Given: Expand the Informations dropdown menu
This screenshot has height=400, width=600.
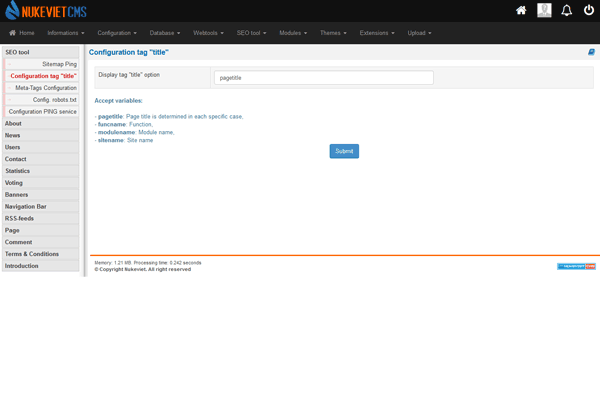Looking at the screenshot, I should coord(69,33).
